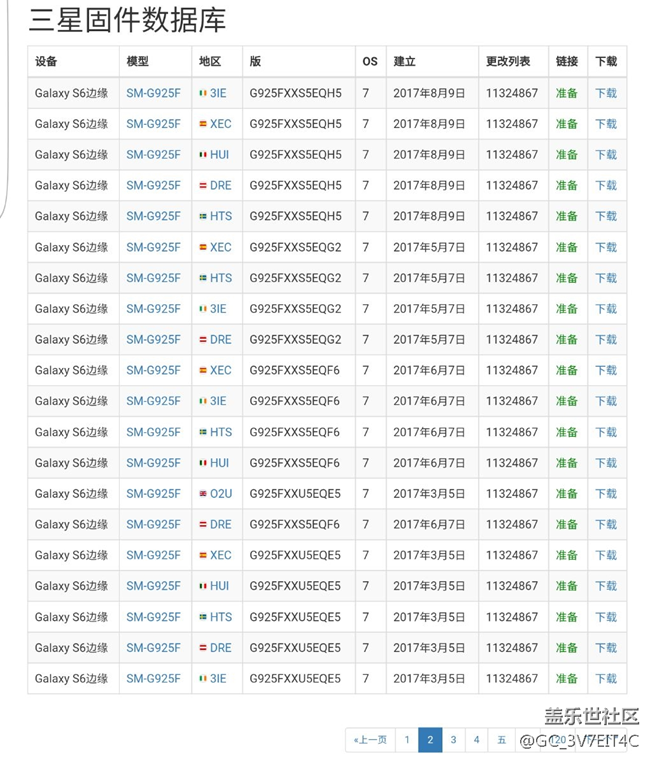This screenshot has width=650, height=764.
Task: Open region link DRE in the G925FXXU5EQE5 row
Action: (x=221, y=648)
